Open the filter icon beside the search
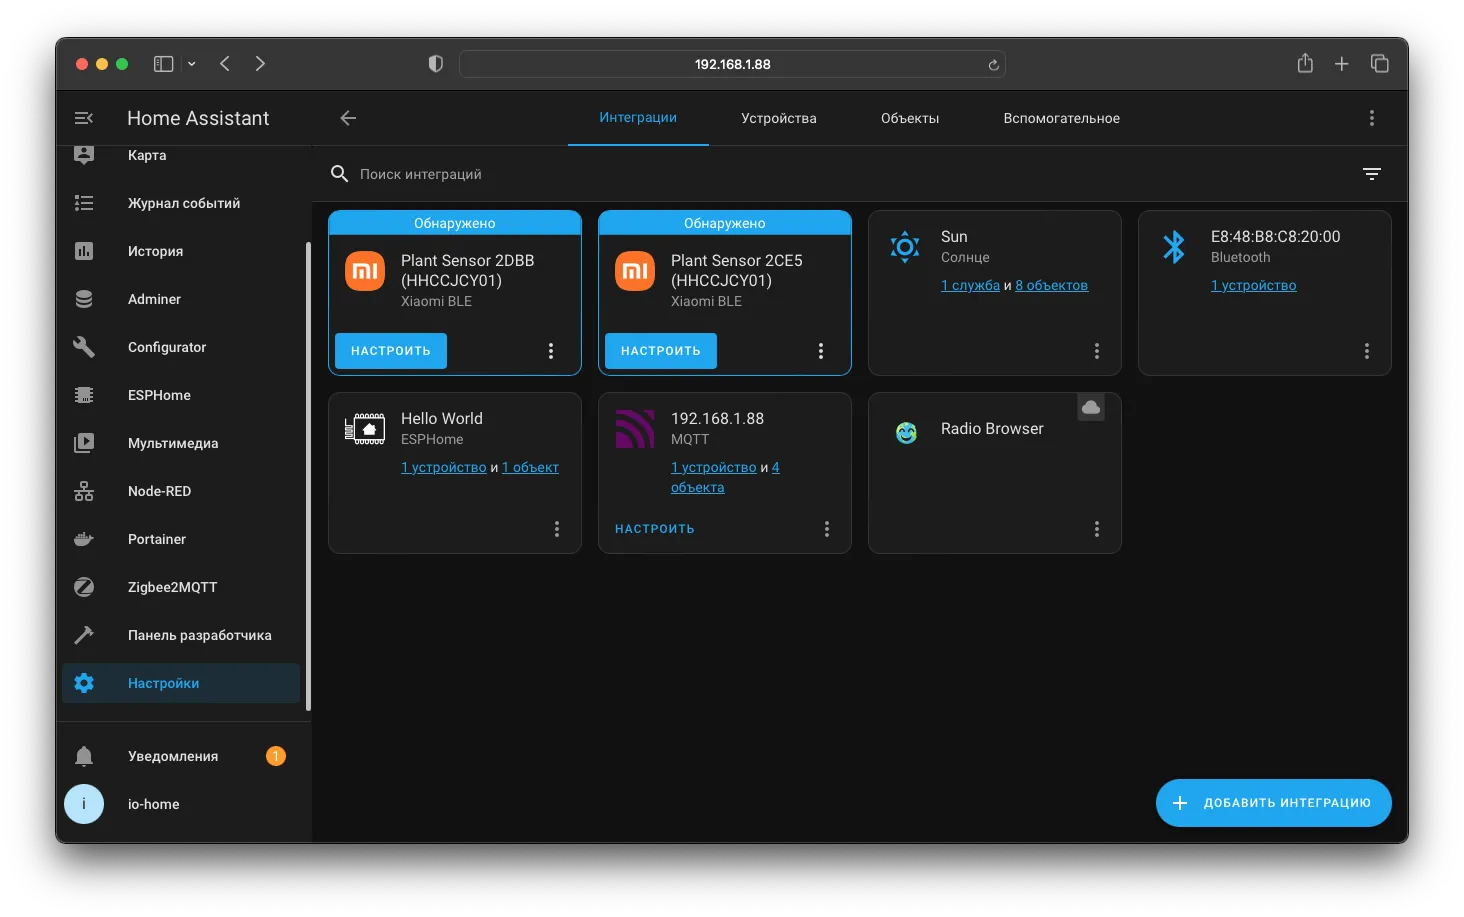 click(1372, 174)
